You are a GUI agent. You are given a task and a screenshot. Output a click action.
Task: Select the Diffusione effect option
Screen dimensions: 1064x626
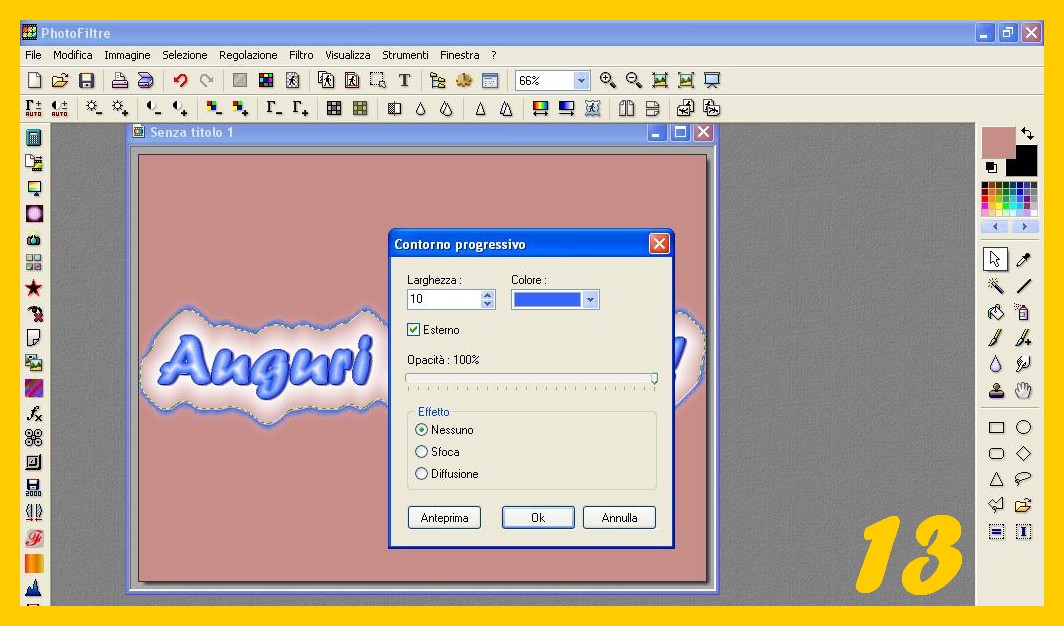[x=421, y=474]
